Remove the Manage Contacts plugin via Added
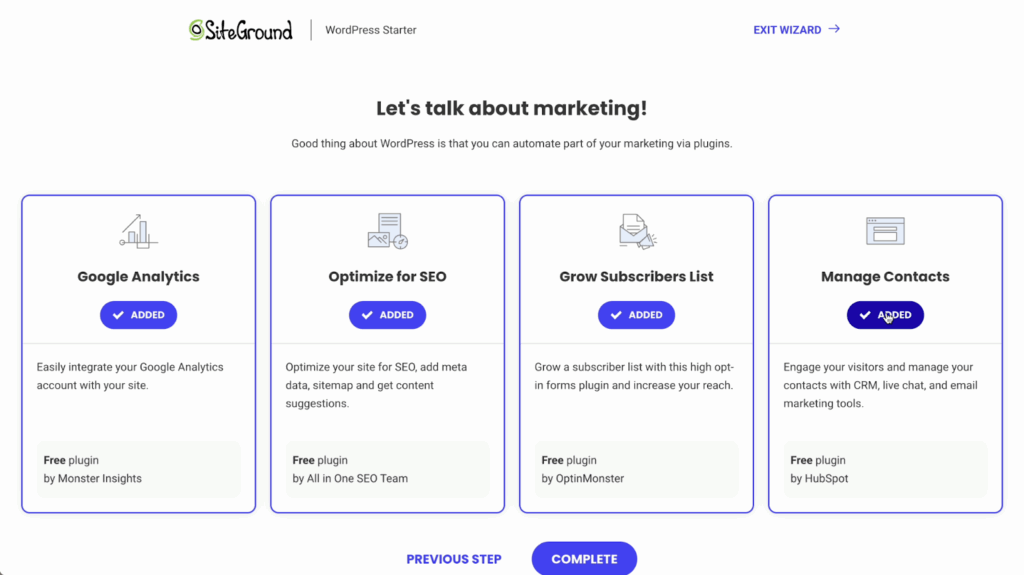1024x575 pixels. [885, 315]
